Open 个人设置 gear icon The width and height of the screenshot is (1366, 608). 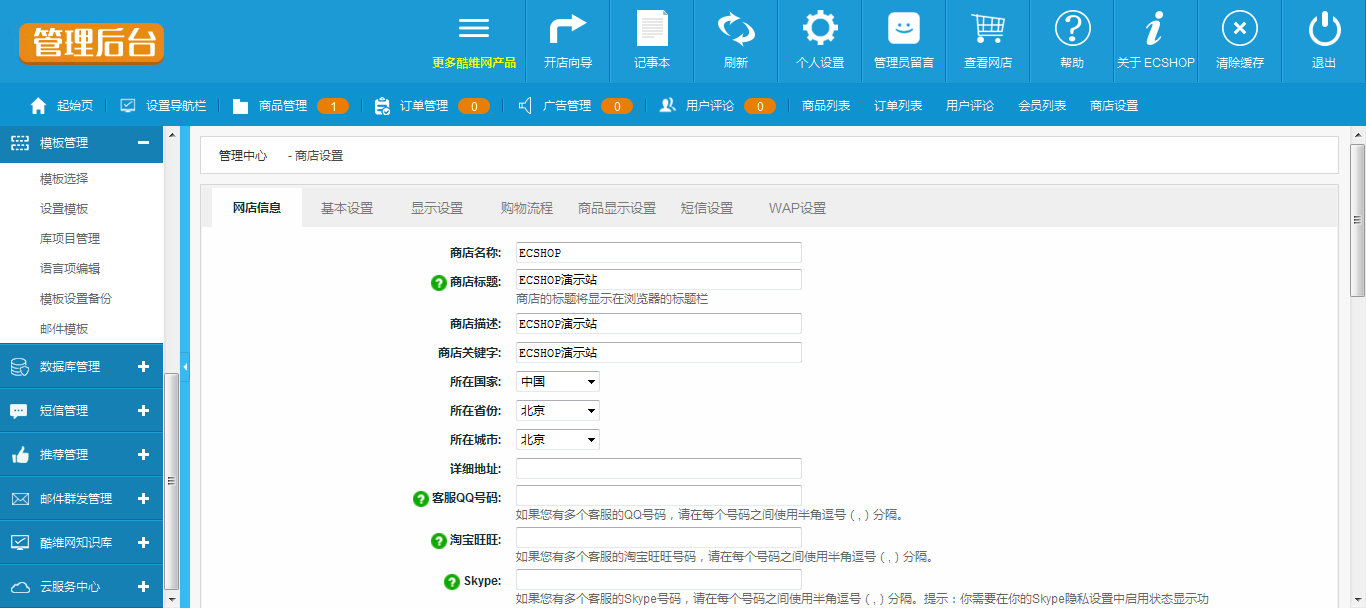(820, 29)
